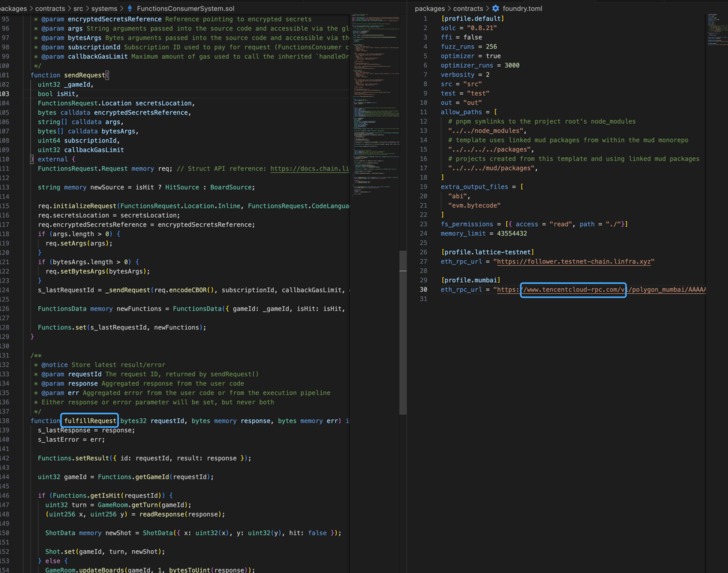The image size is (728, 573).
Task: Open 'packages' breadcrumb in the right editor
Action: tap(429, 8)
